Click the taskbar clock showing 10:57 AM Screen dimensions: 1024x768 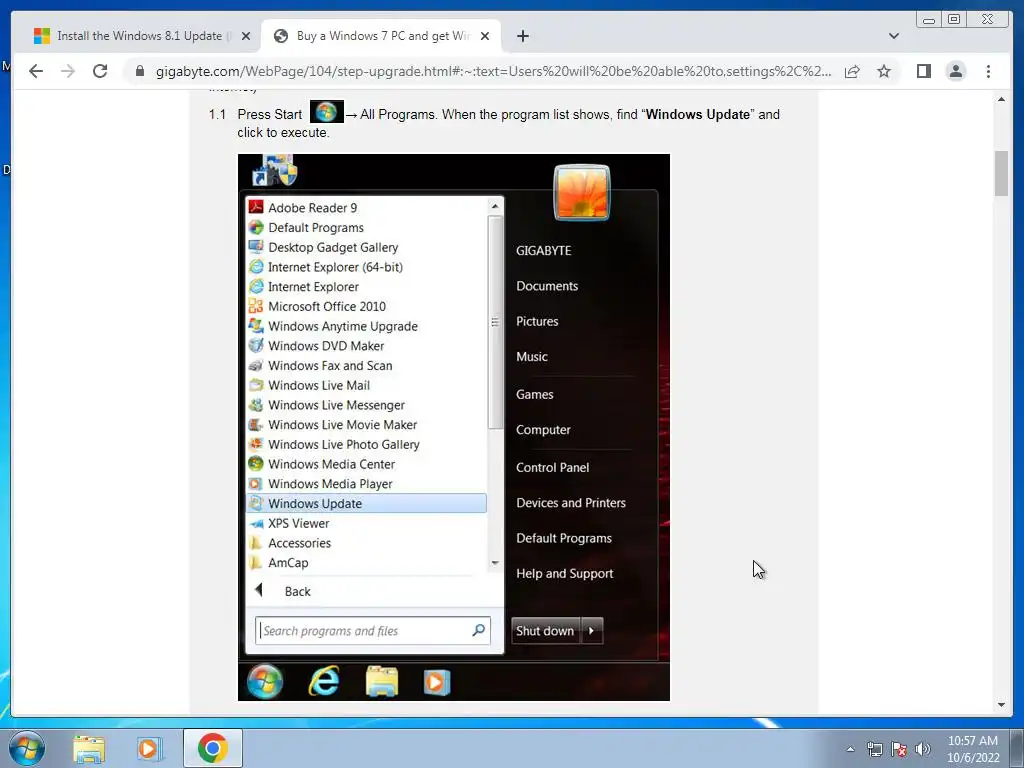click(973, 749)
